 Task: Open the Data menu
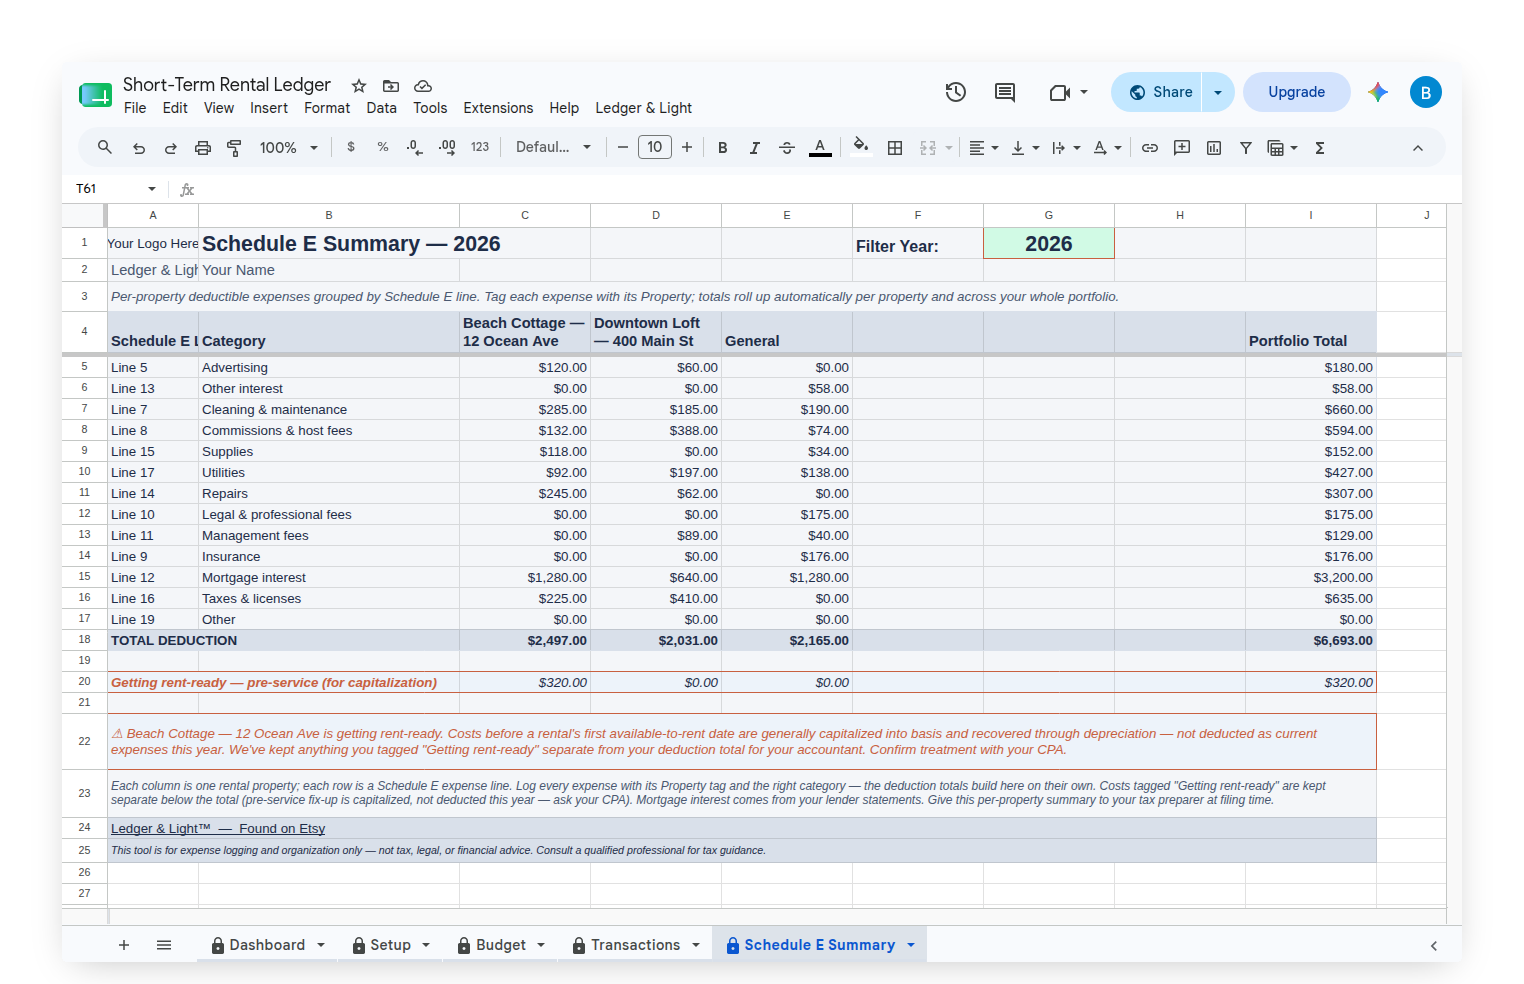pos(381,108)
